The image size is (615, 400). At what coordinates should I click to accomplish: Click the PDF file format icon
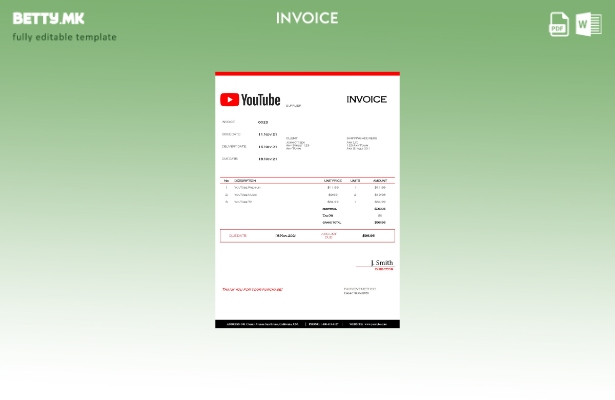[x=559, y=24]
